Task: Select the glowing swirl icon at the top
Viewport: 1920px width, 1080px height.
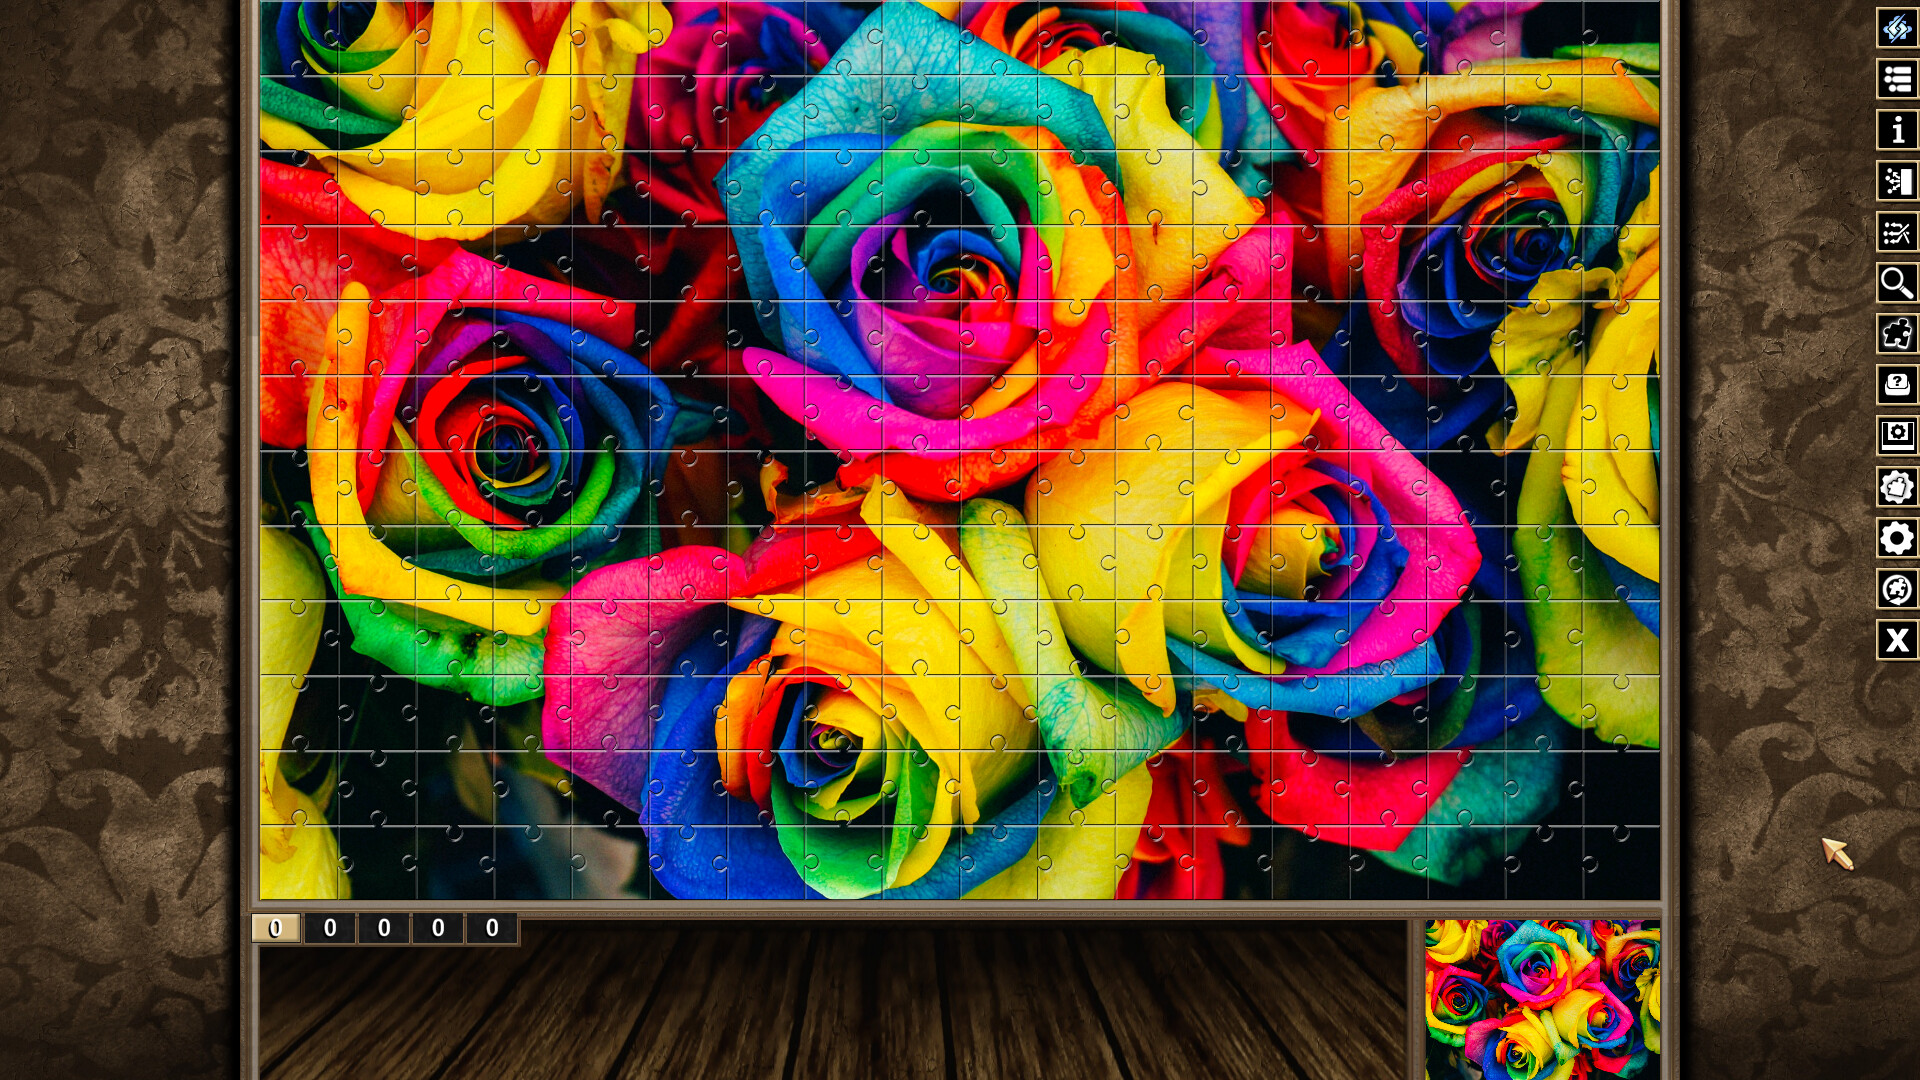Action: (x=1897, y=26)
